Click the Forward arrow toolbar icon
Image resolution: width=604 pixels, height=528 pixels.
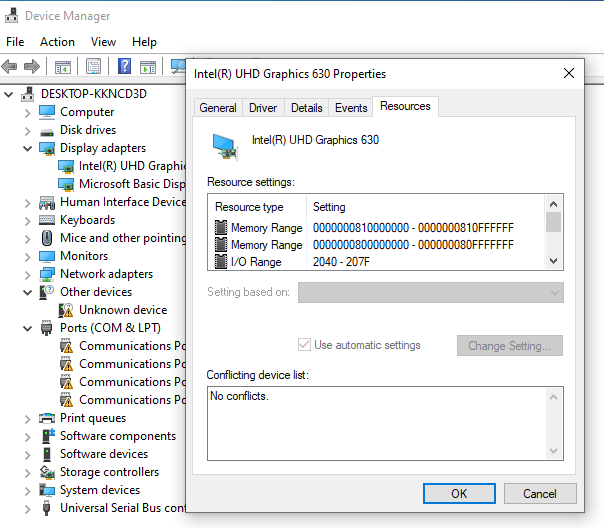pos(32,67)
